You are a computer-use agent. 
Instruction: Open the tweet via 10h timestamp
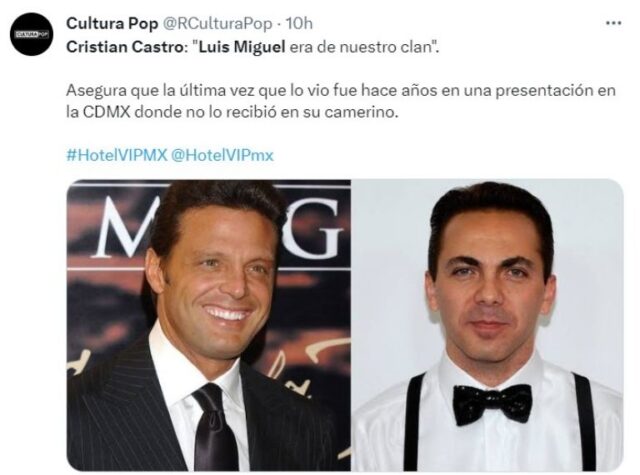pos(299,23)
